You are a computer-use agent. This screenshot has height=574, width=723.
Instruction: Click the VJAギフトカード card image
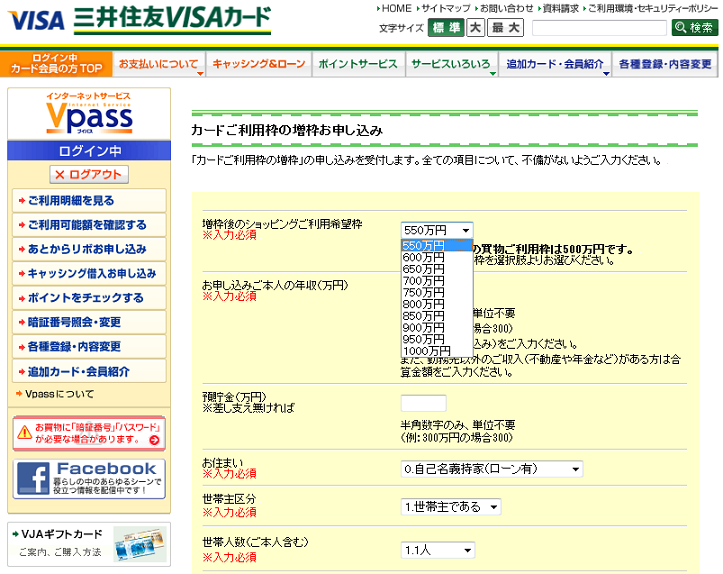(140, 544)
